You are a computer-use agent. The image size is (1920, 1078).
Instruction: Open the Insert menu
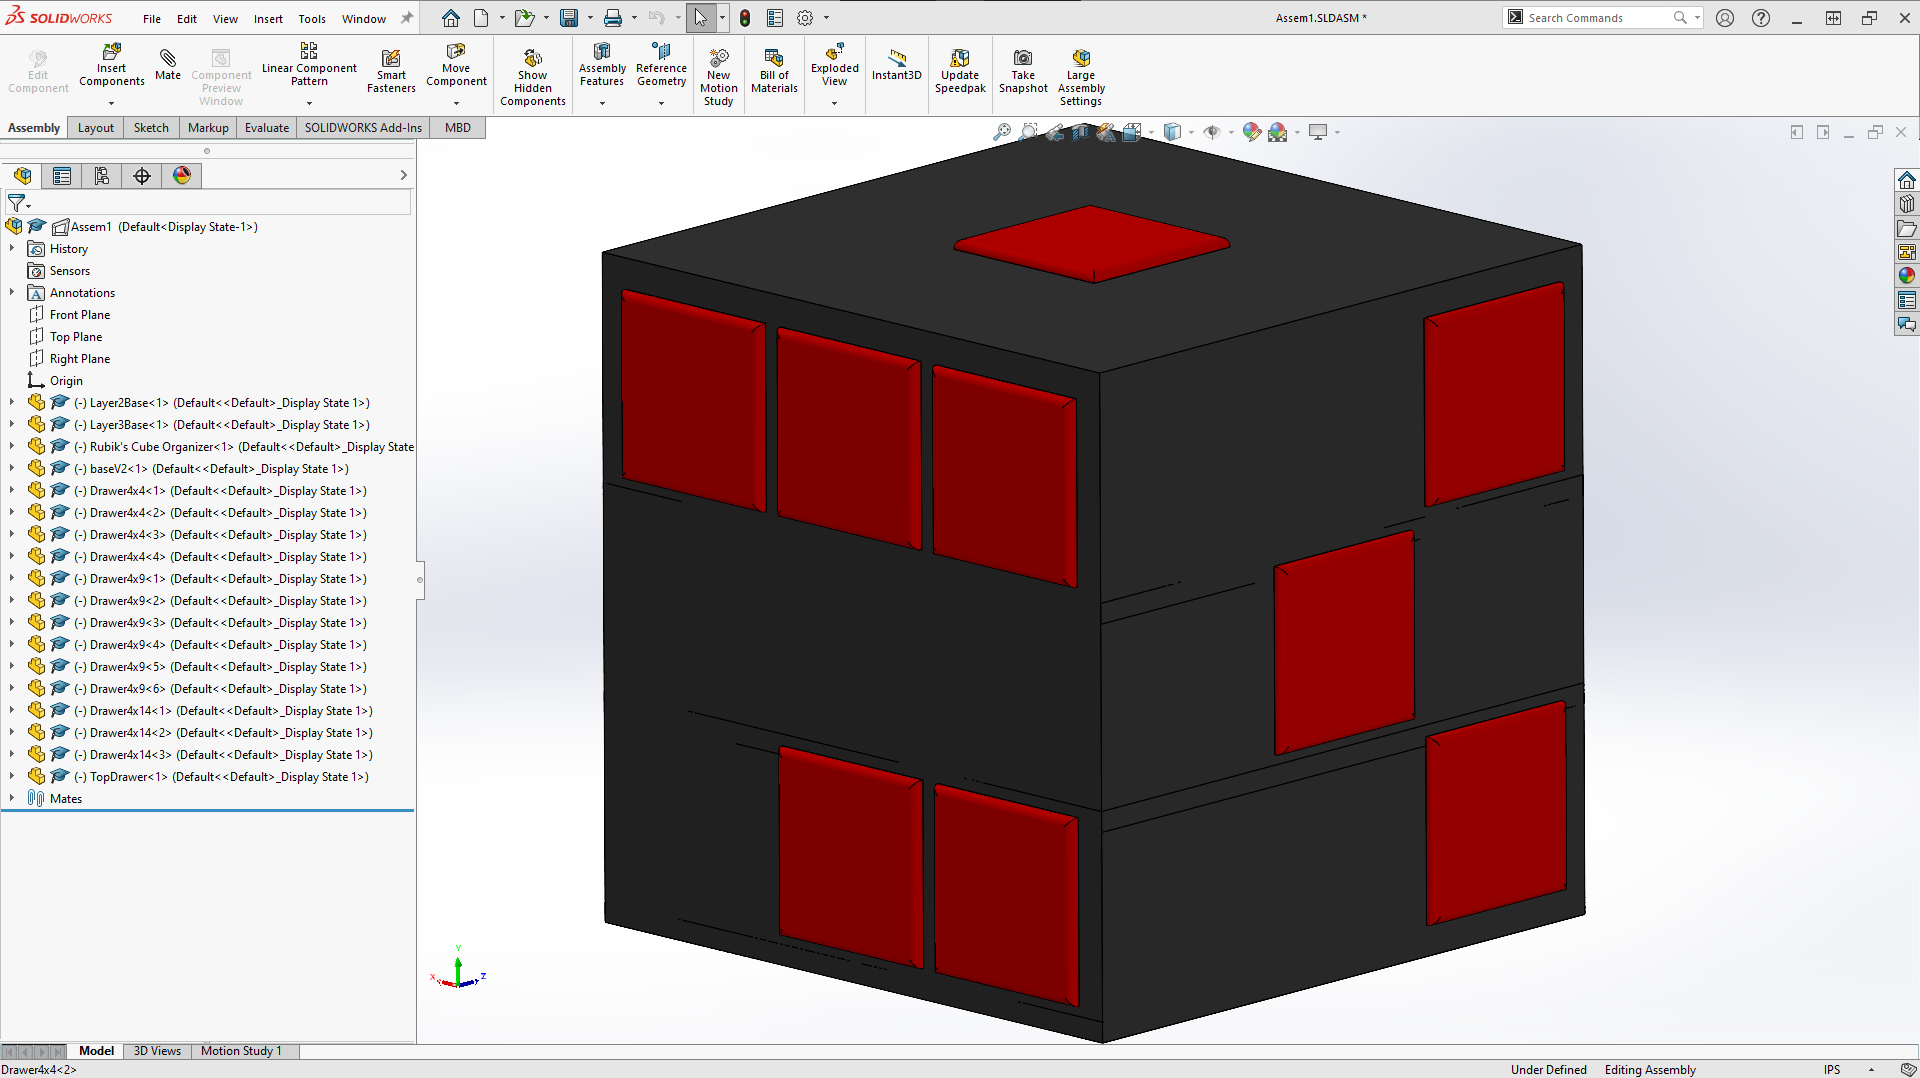[268, 18]
